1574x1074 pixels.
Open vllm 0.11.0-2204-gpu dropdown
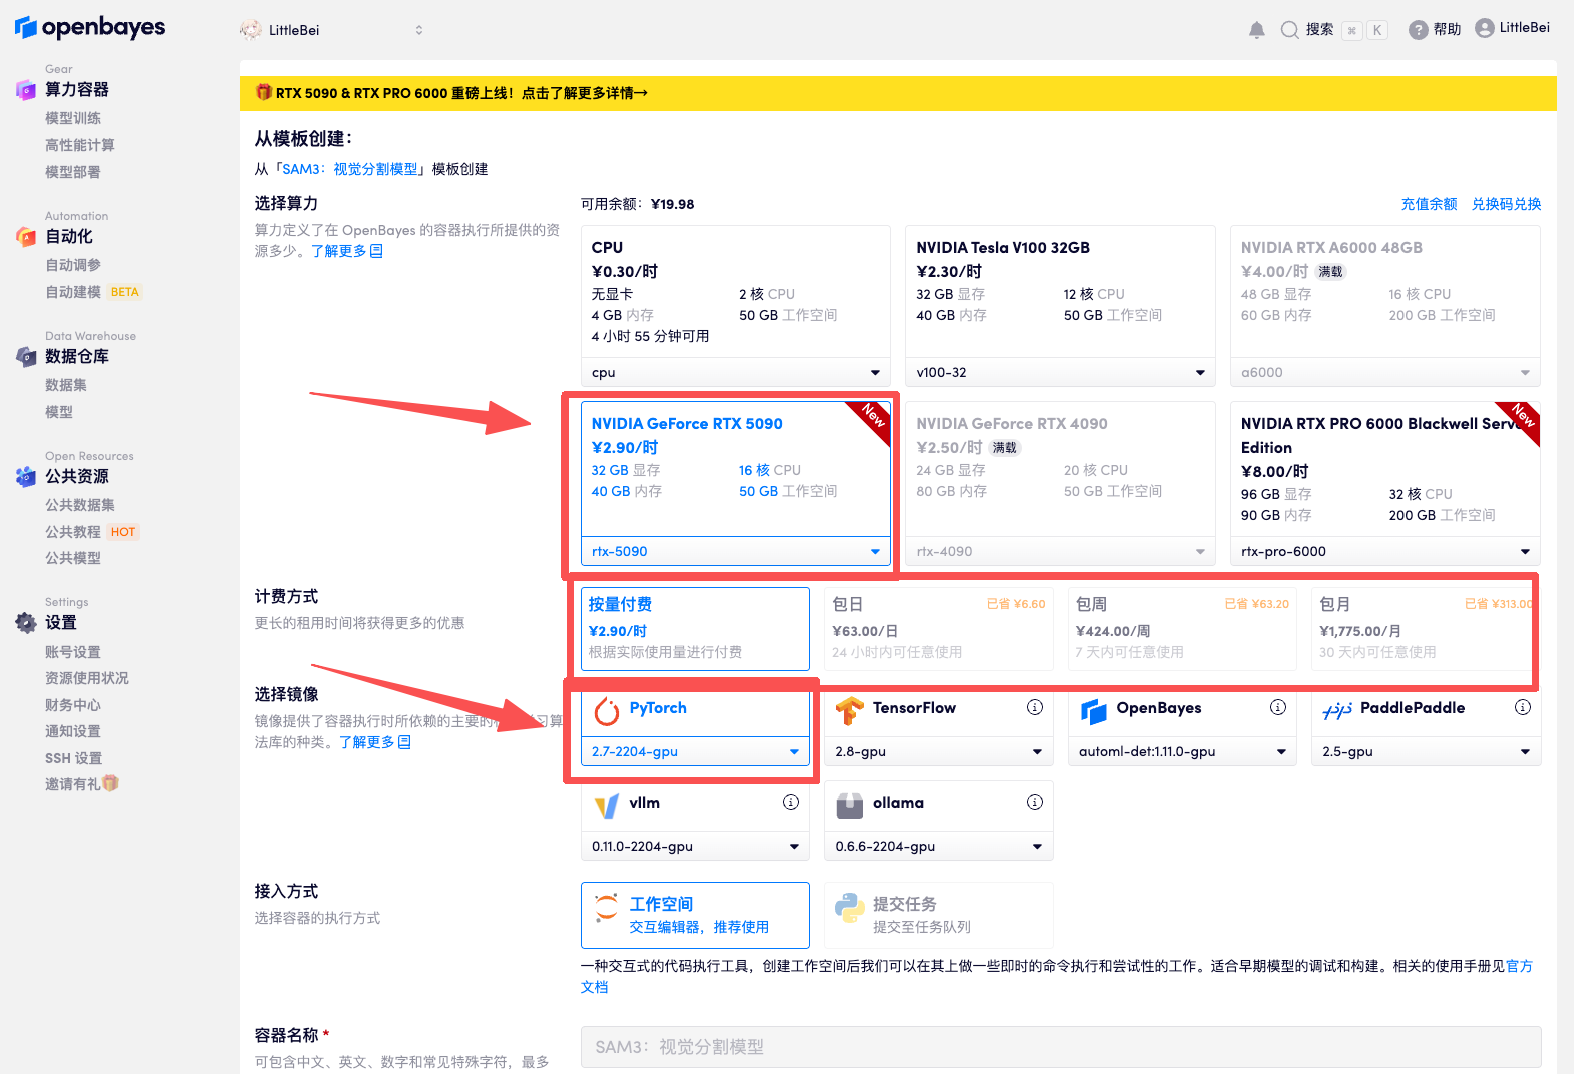(695, 846)
